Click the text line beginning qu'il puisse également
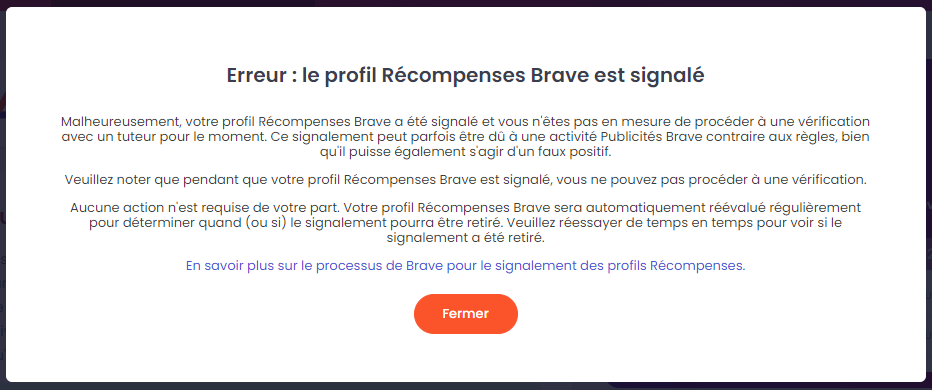Screen dimensions: 932x390 point(465,151)
